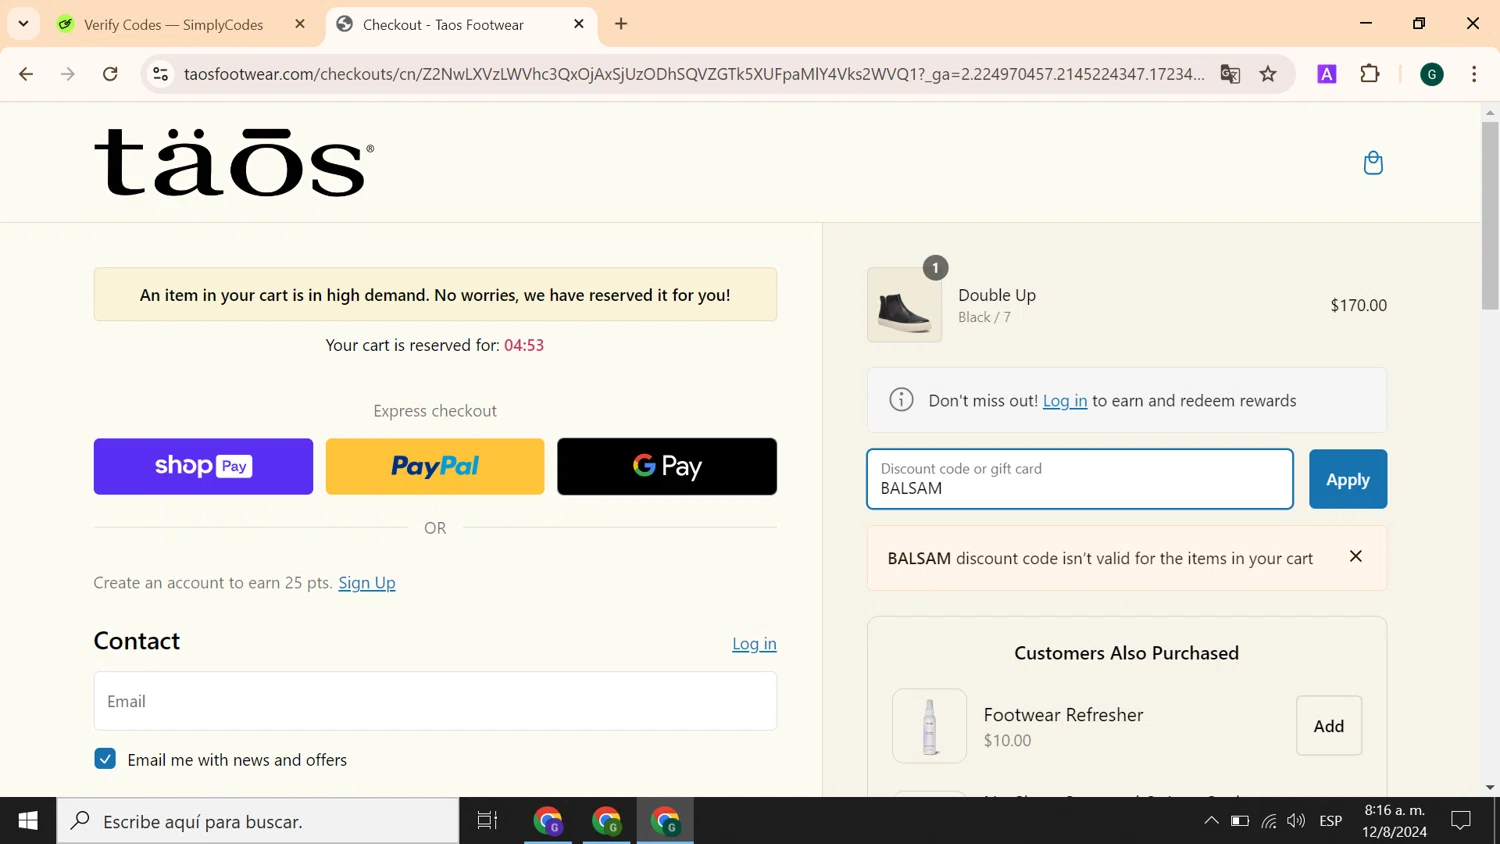Click Log in next to Contact

pyautogui.click(x=754, y=643)
